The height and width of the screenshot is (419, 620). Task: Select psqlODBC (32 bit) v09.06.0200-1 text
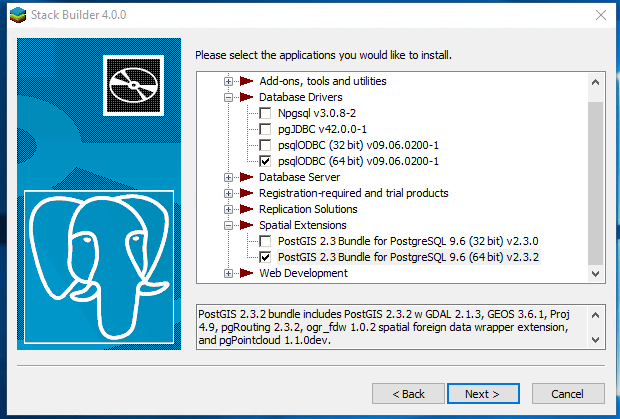coord(358,145)
